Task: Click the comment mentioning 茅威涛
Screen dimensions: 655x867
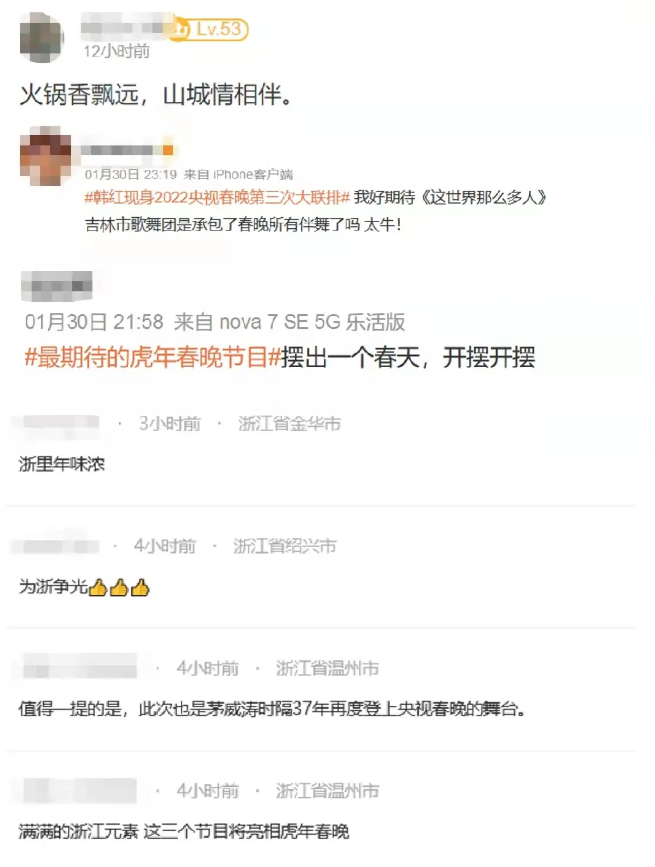Action: coord(271,708)
